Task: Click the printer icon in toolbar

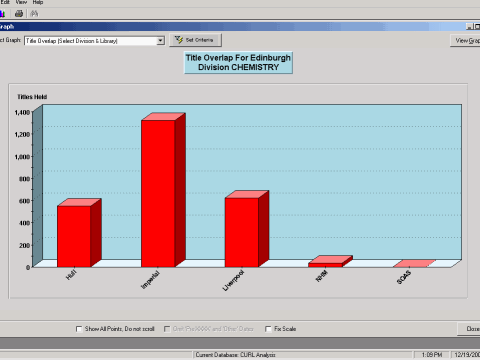Action: pos(19,13)
